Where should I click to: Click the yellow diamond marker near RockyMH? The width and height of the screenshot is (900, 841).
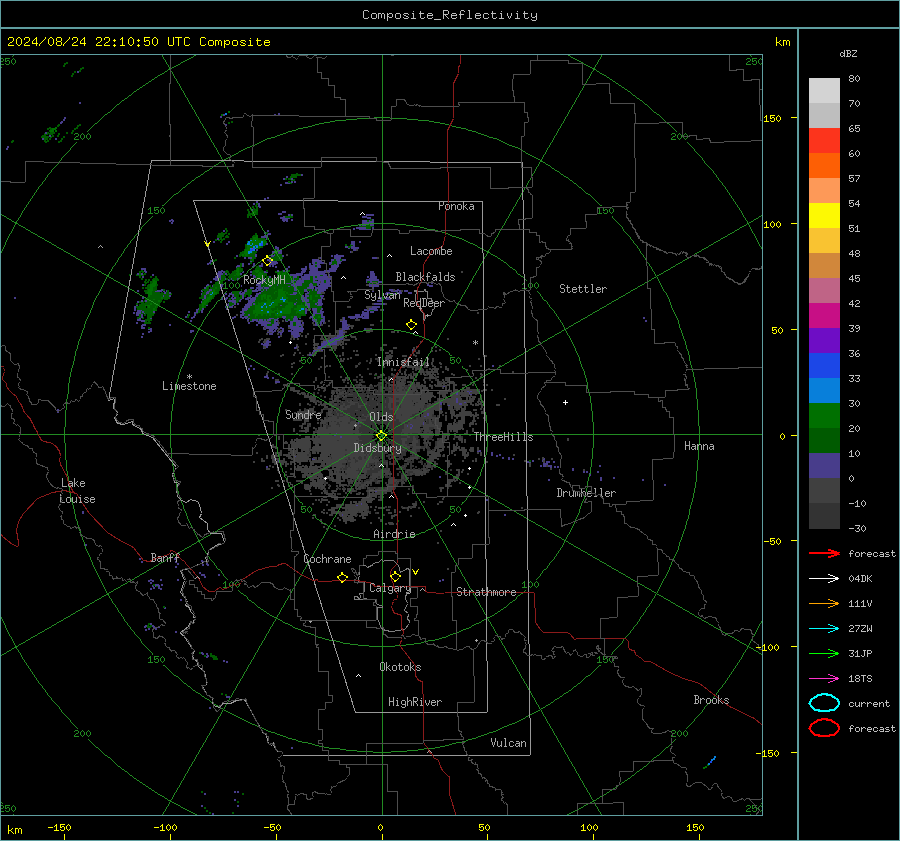(x=267, y=261)
